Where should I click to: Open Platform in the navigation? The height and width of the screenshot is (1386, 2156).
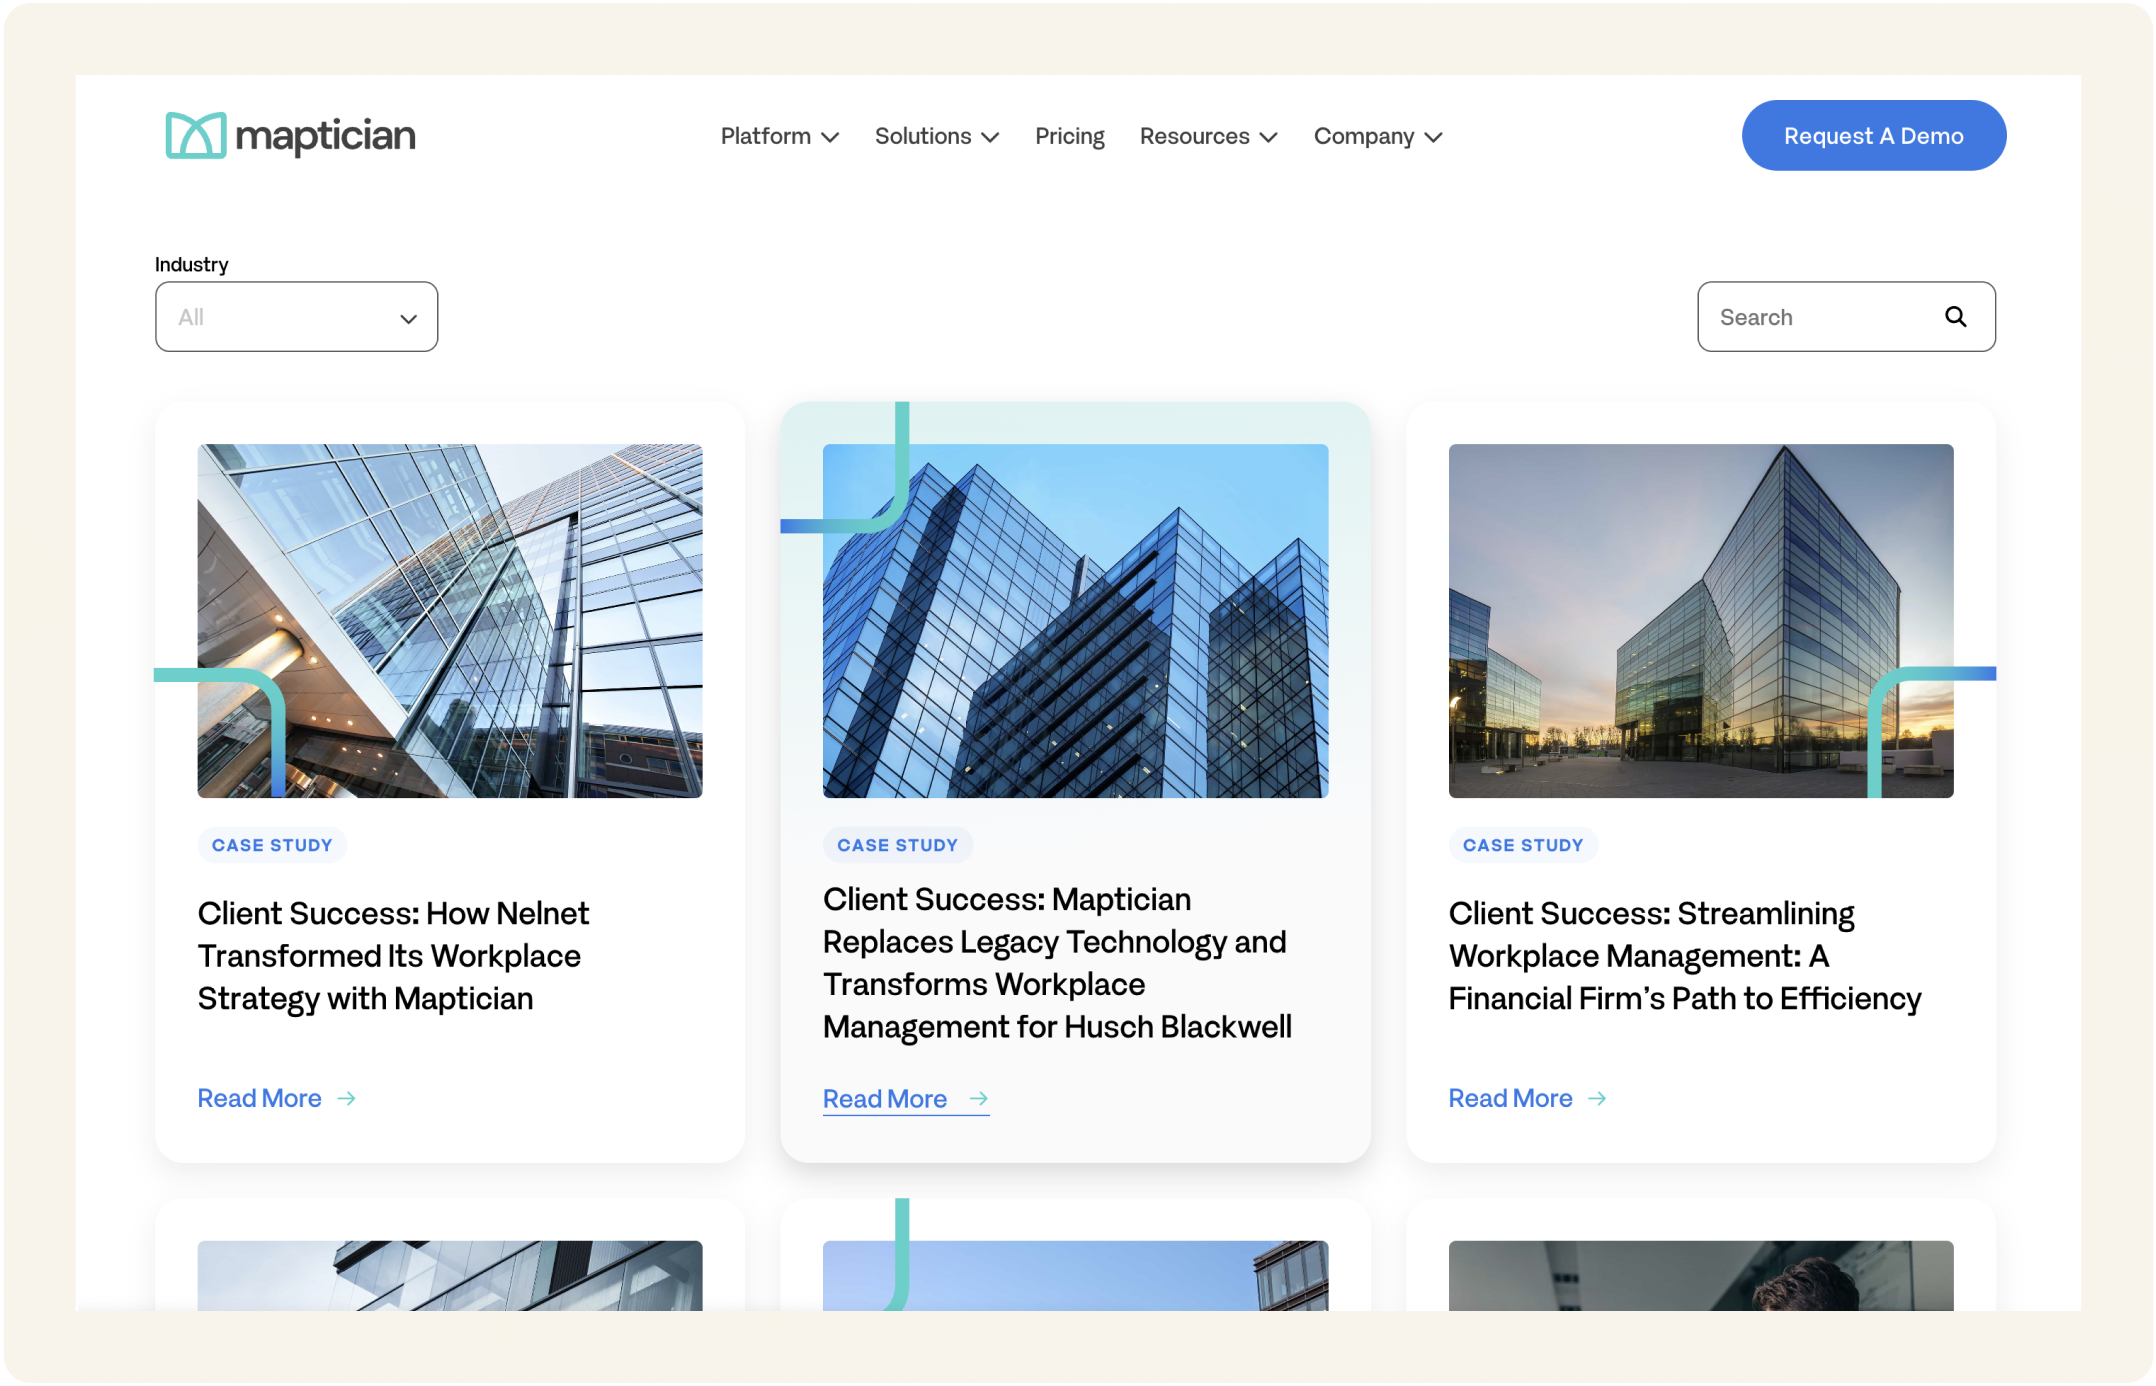point(766,136)
